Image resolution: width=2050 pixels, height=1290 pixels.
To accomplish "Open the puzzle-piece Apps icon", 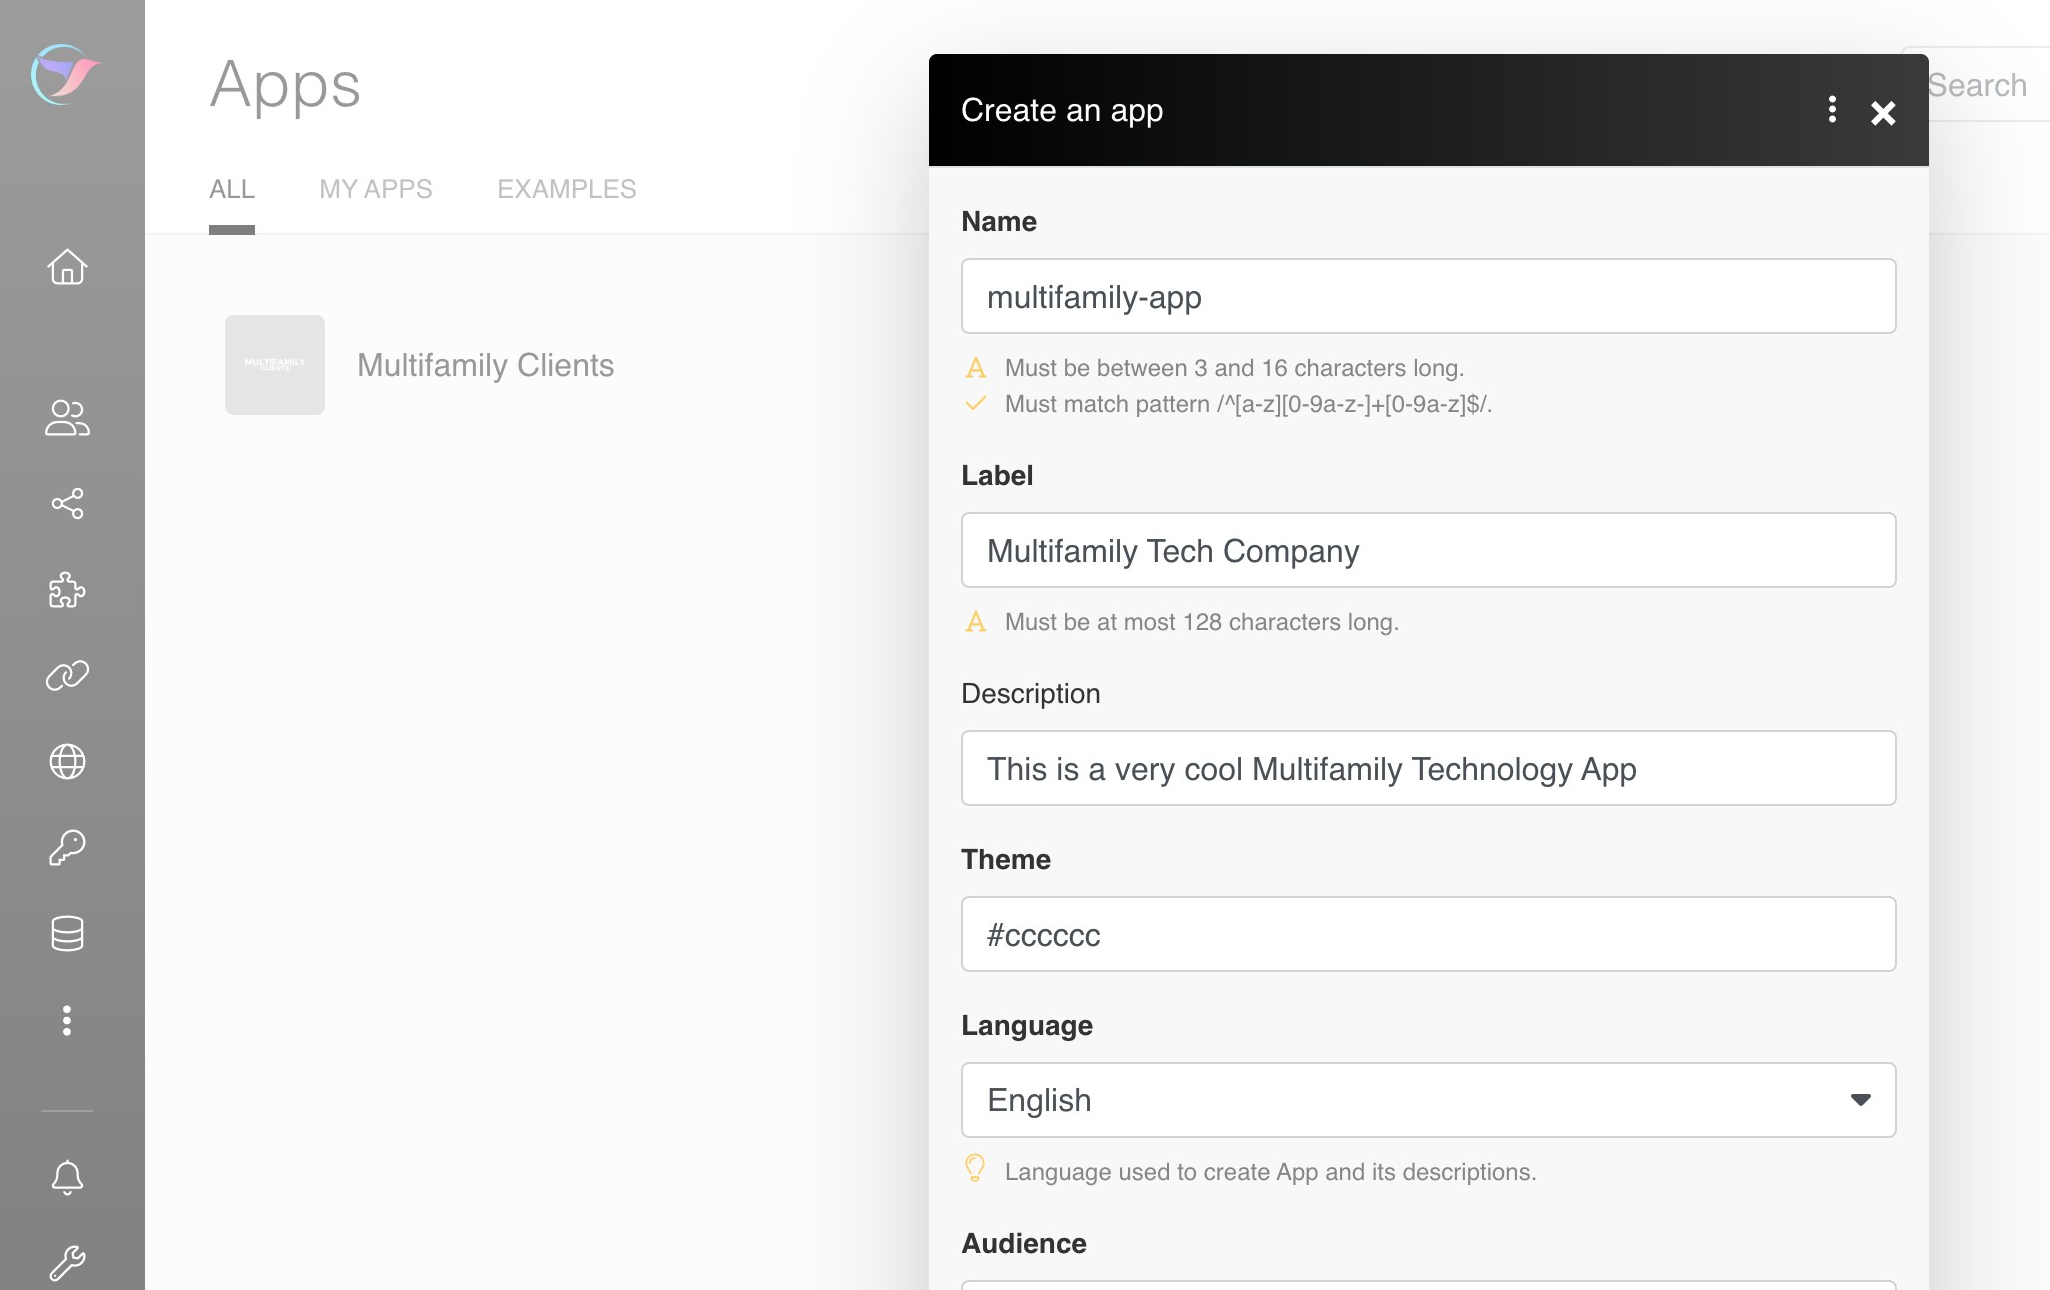I will coord(67,590).
